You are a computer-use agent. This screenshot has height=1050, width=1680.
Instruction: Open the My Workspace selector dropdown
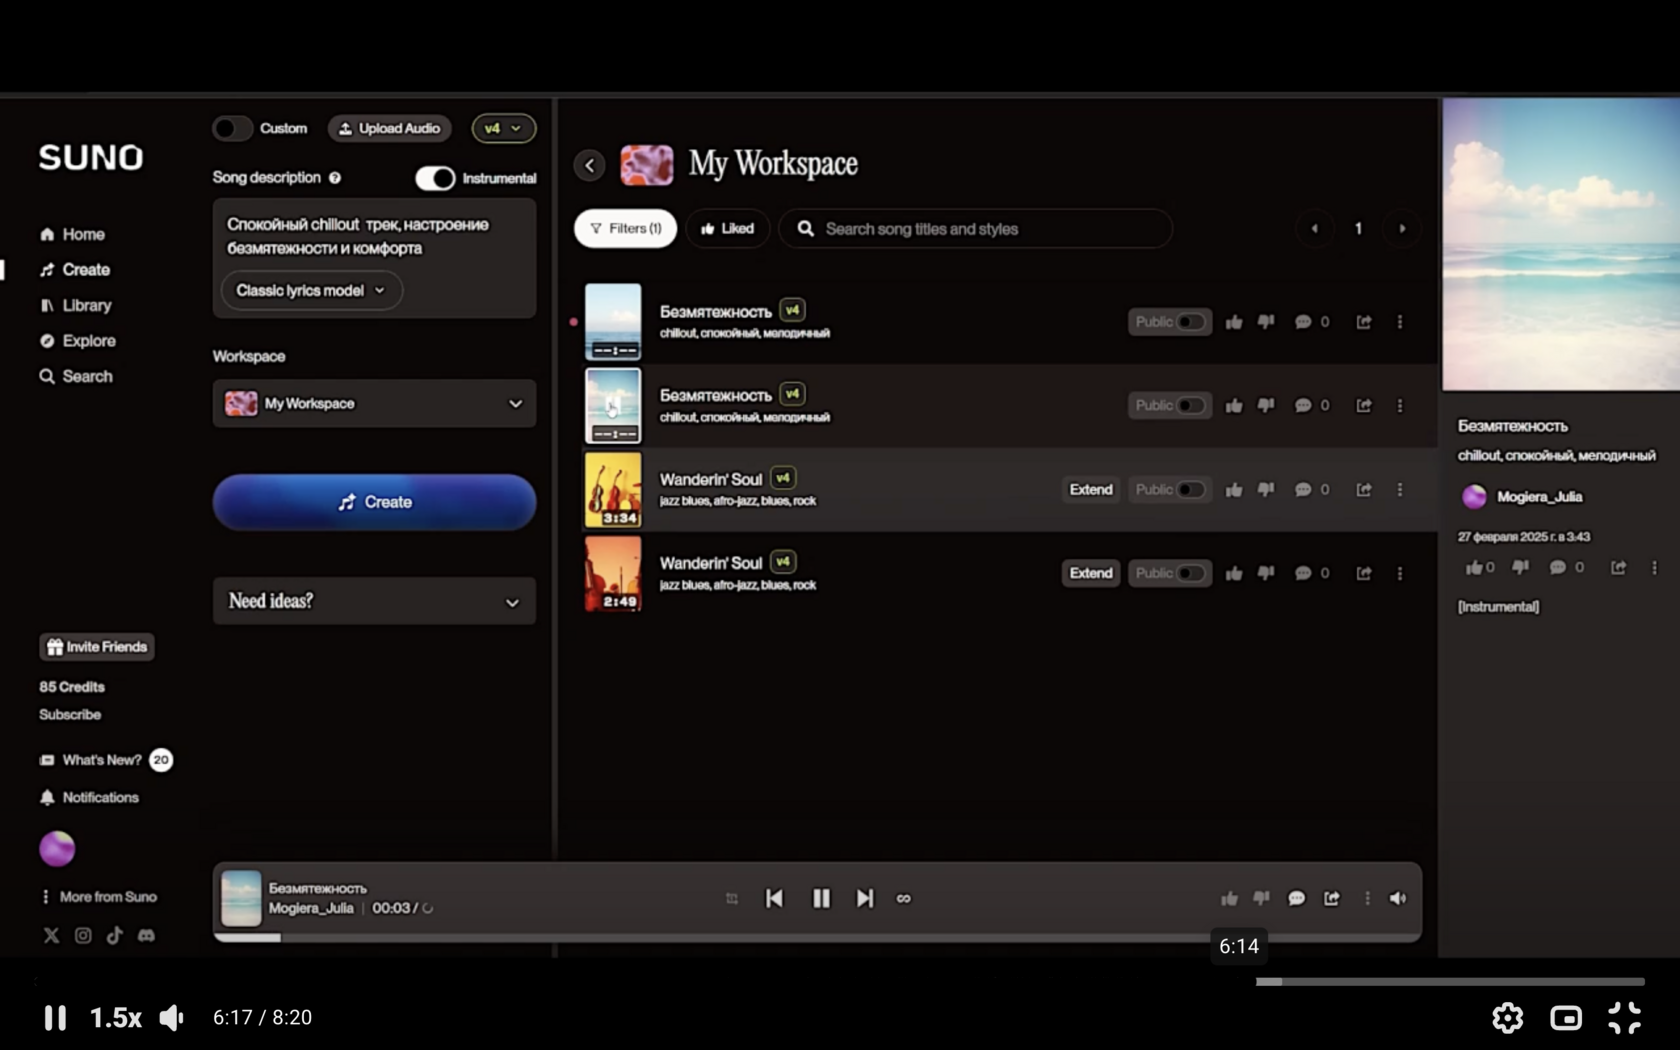(374, 403)
